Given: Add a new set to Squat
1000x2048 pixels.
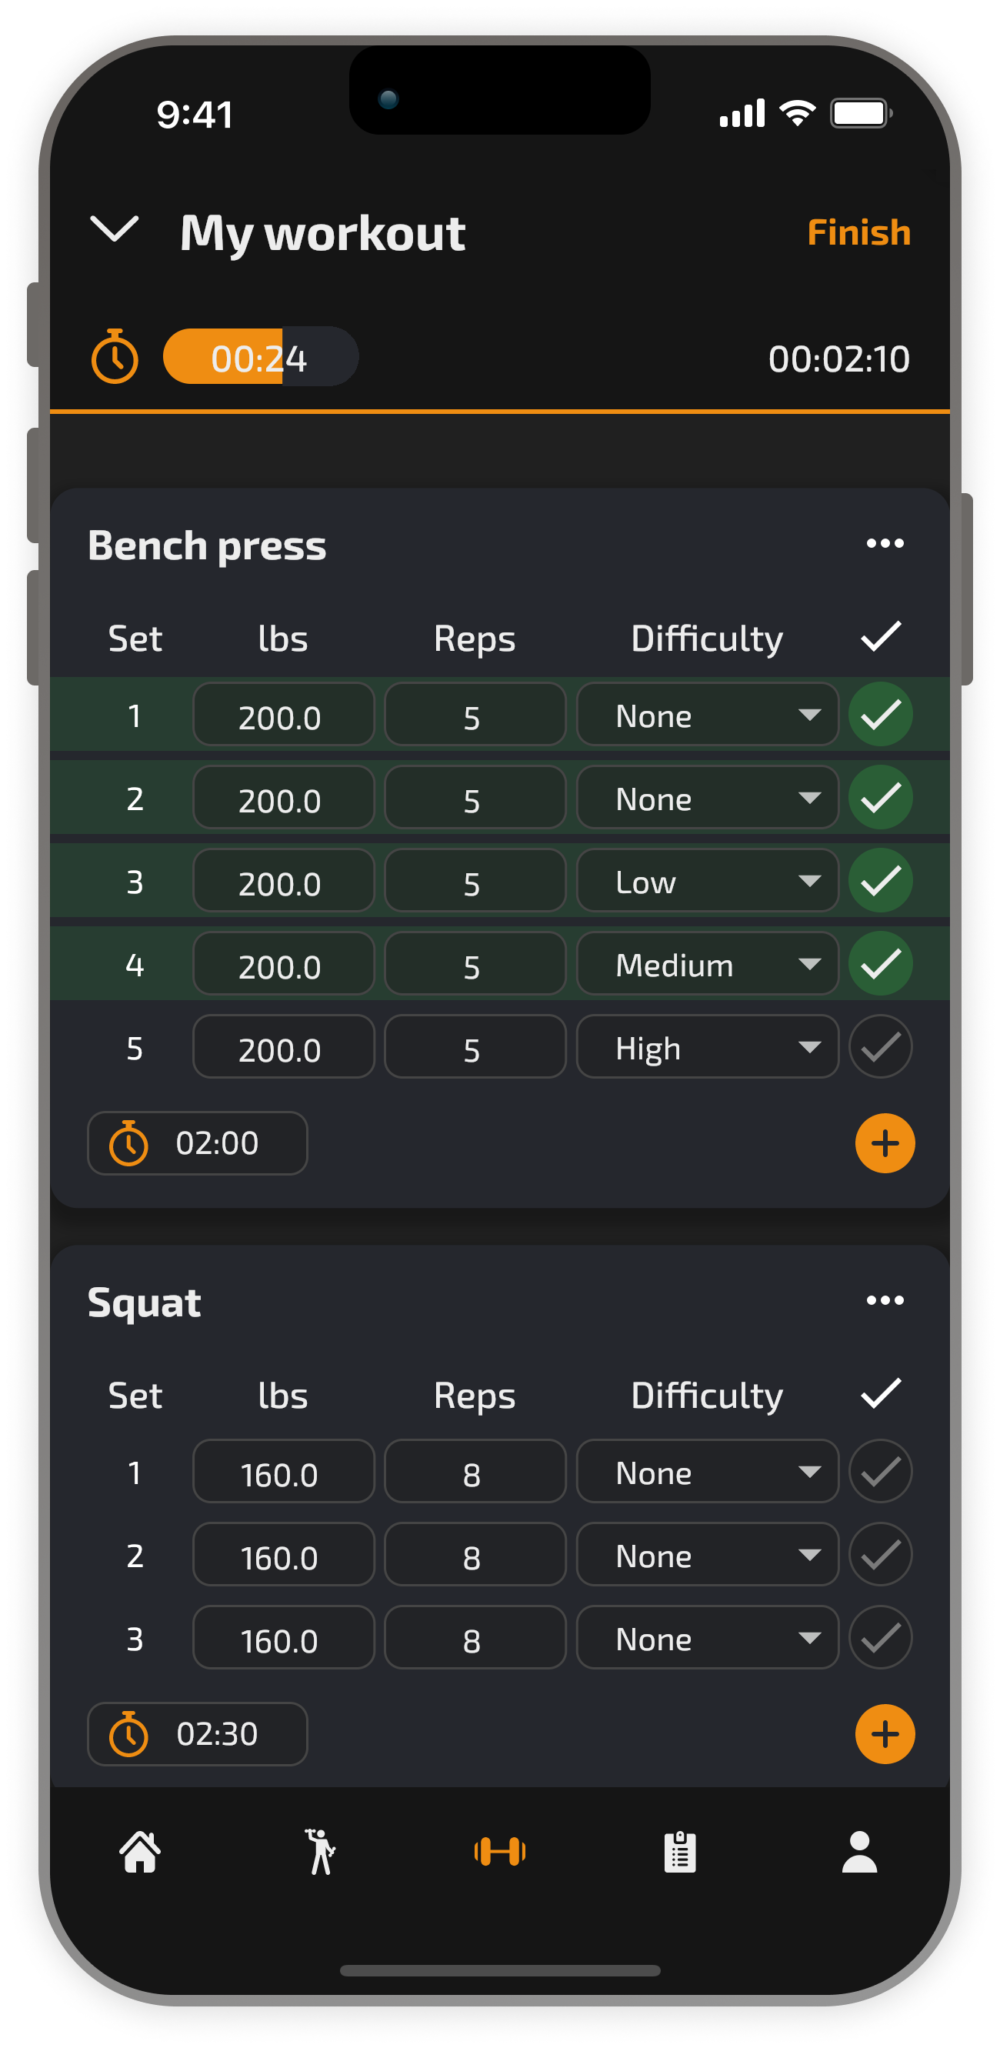Looking at the screenshot, I should coord(883,1735).
